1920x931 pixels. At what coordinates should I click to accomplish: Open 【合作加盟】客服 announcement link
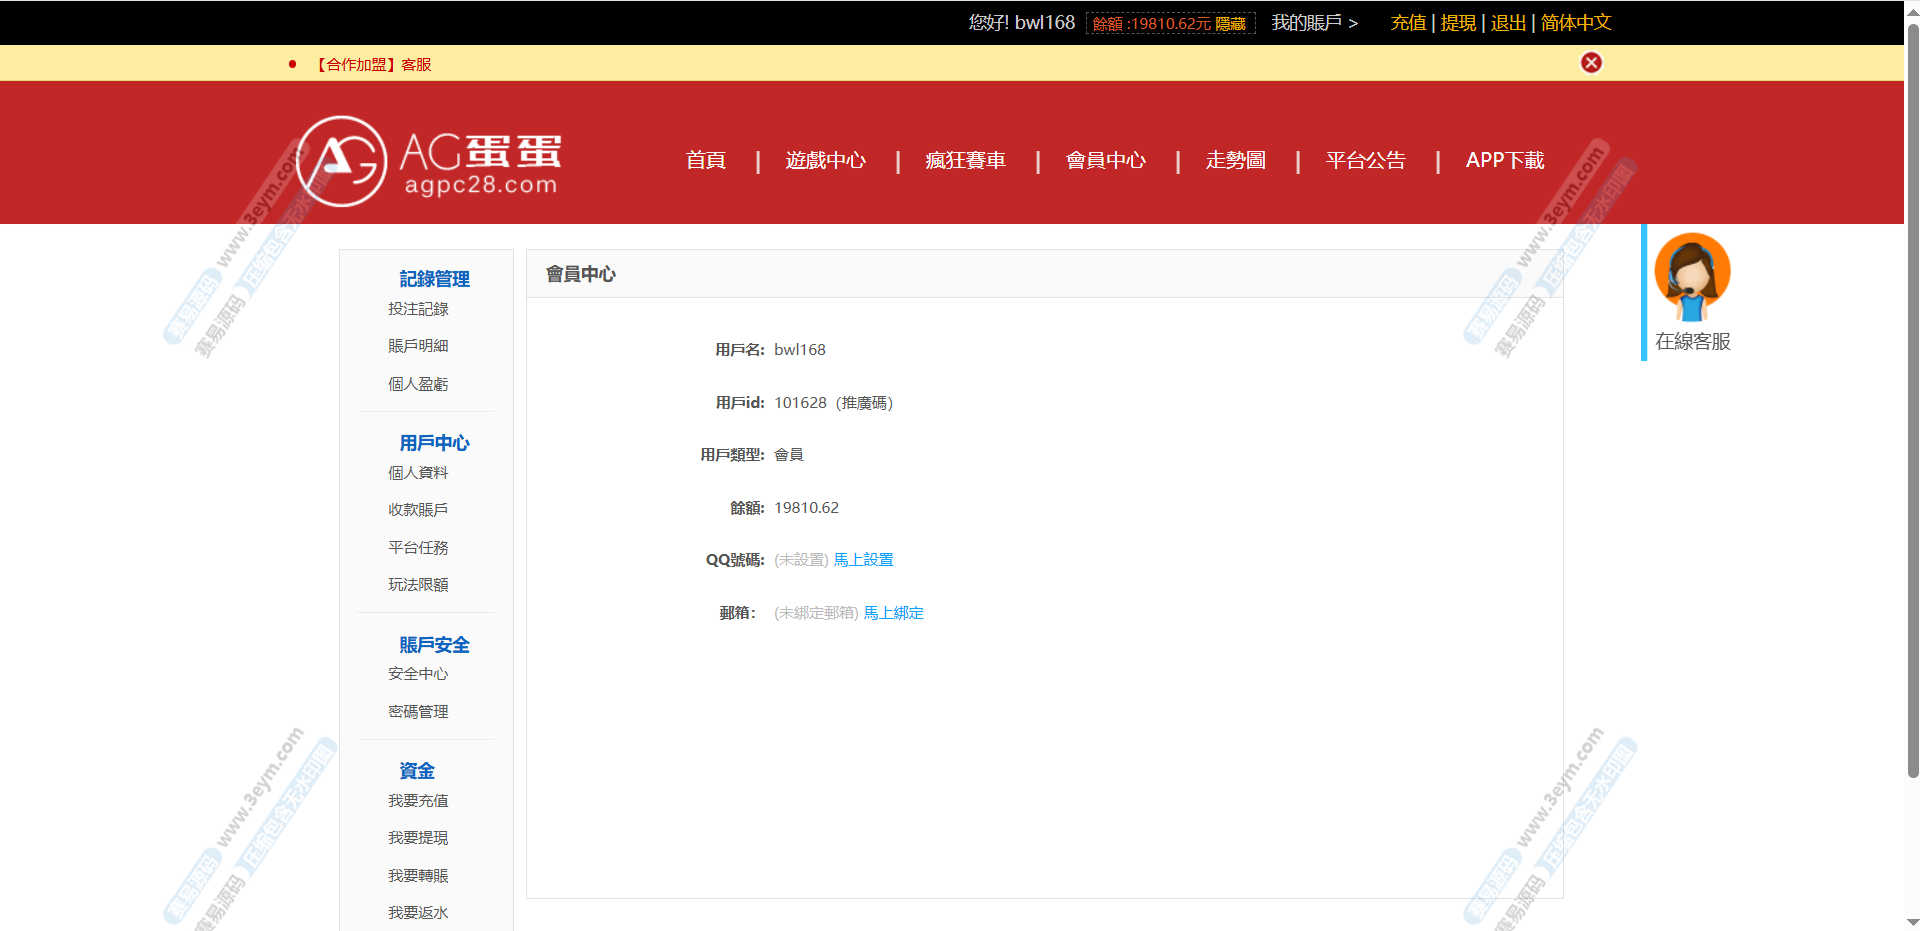[373, 65]
